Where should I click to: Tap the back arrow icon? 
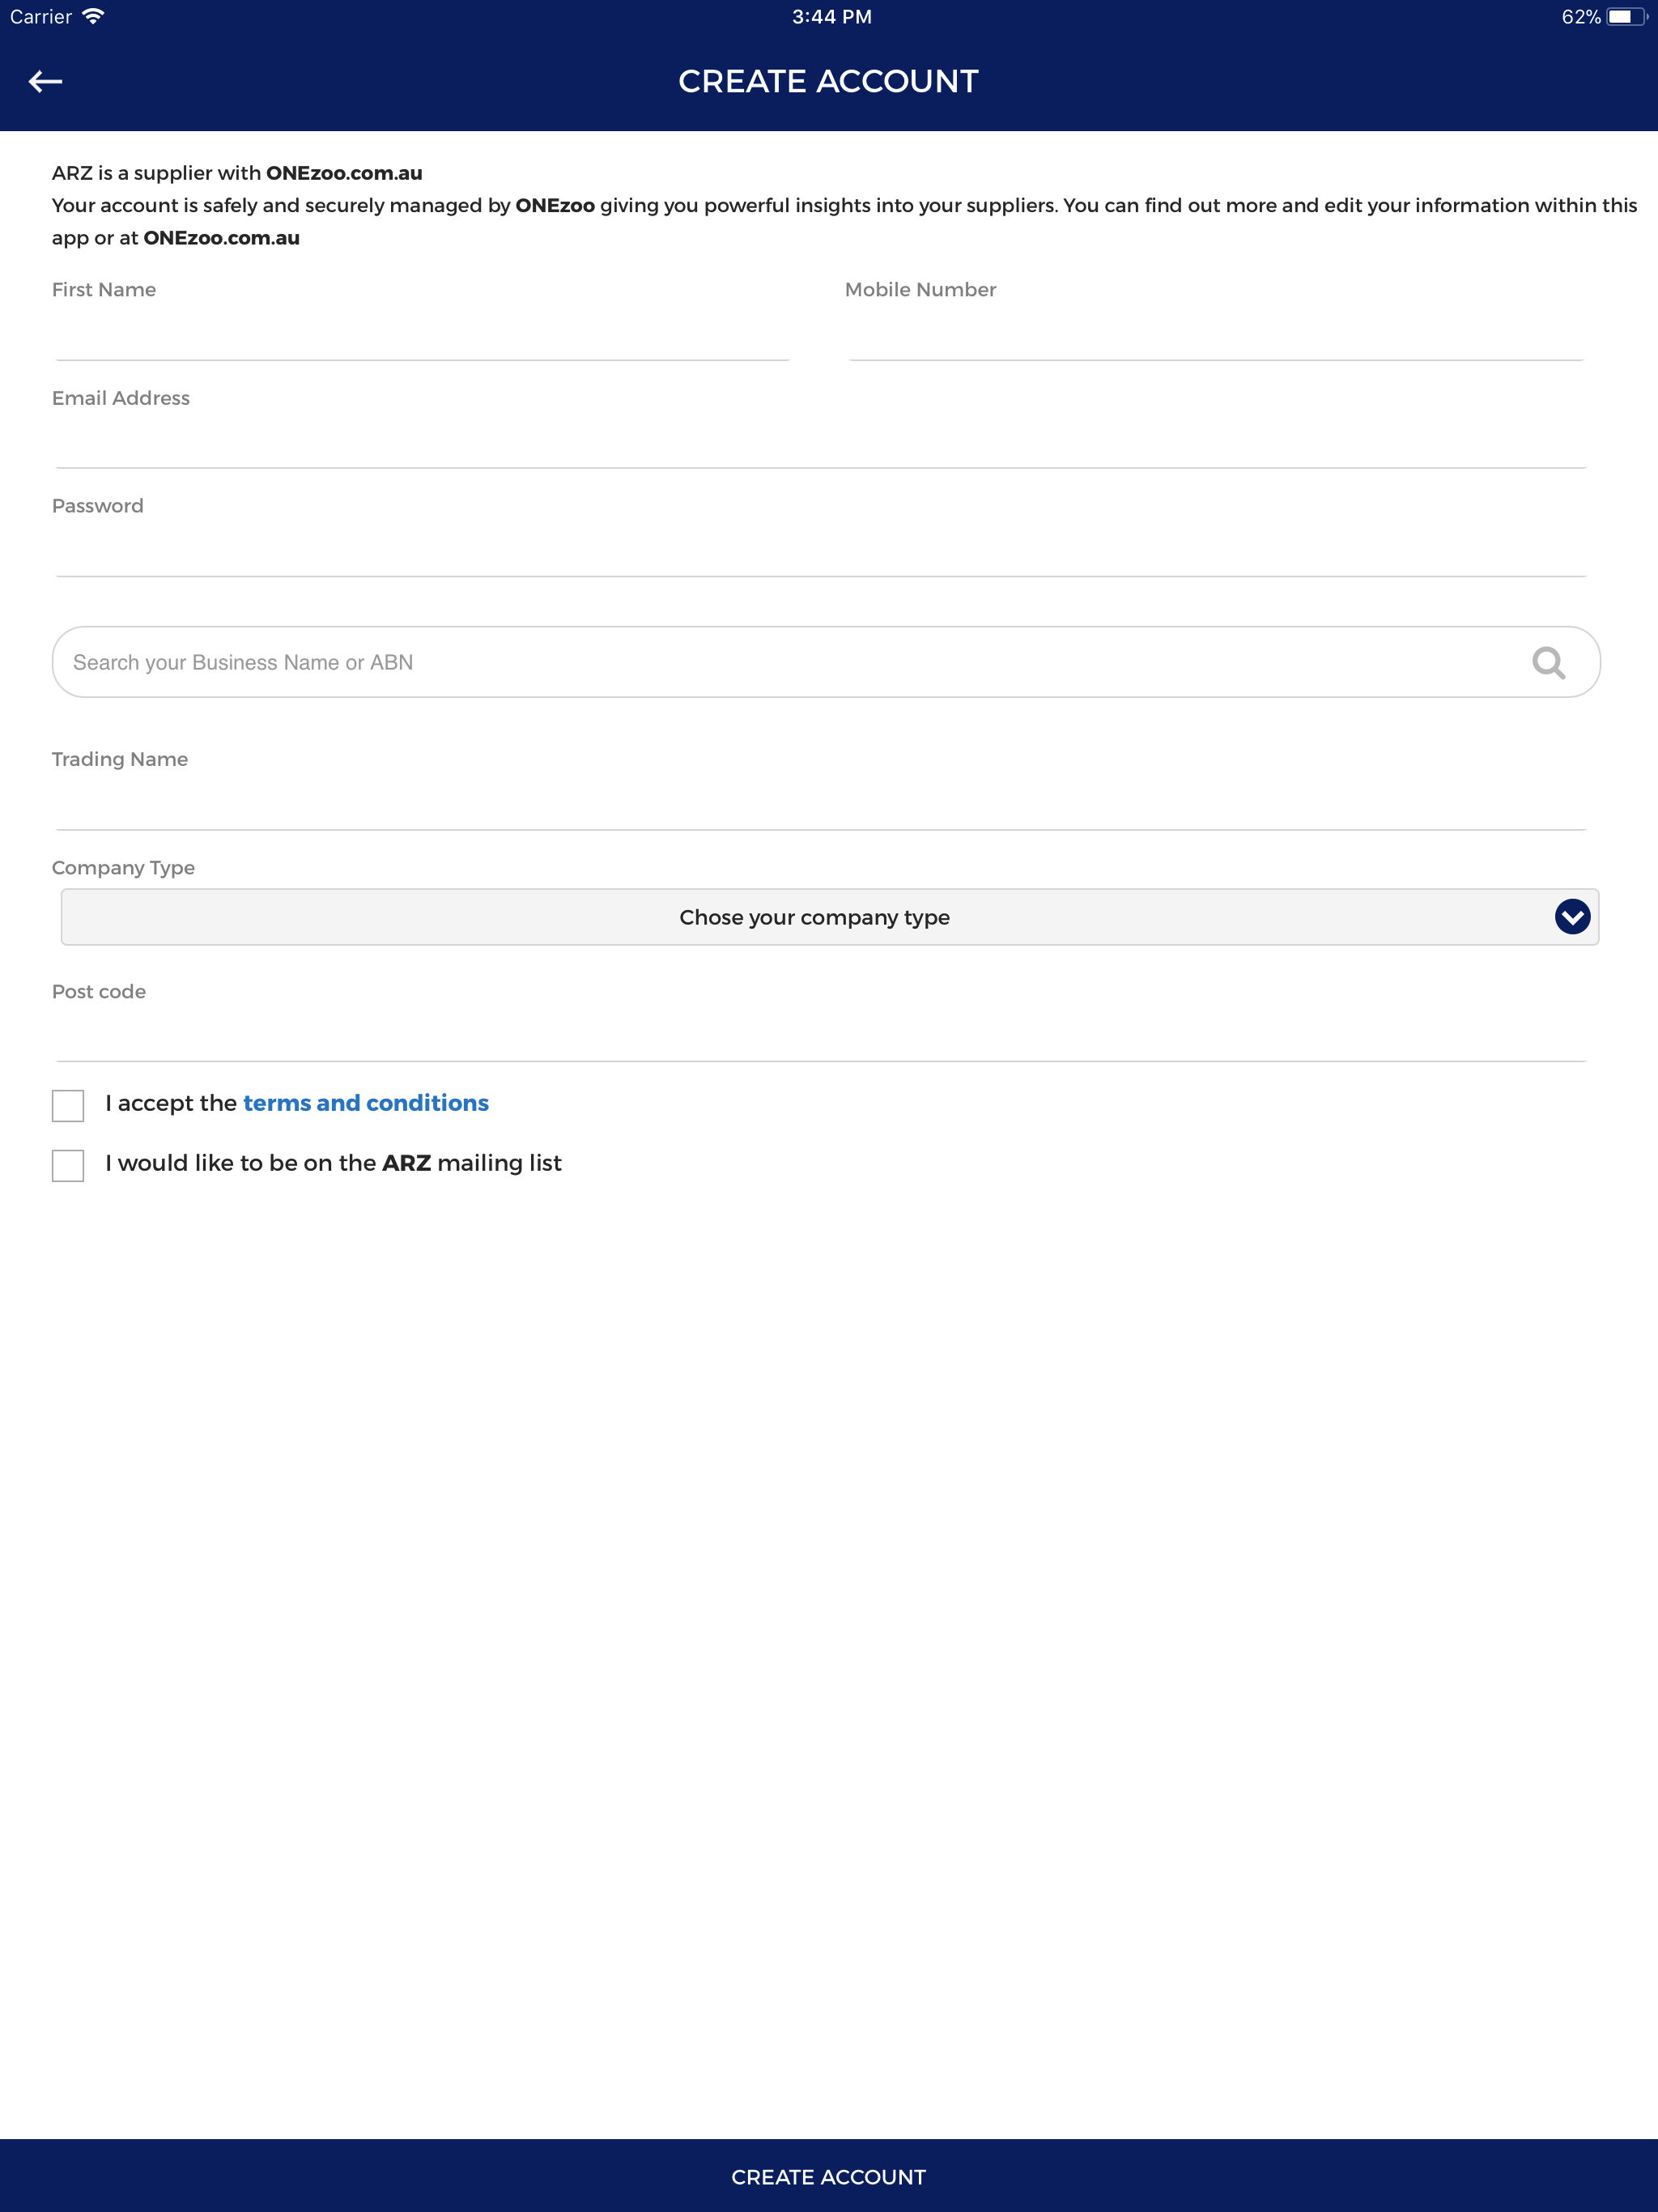[45, 81]
